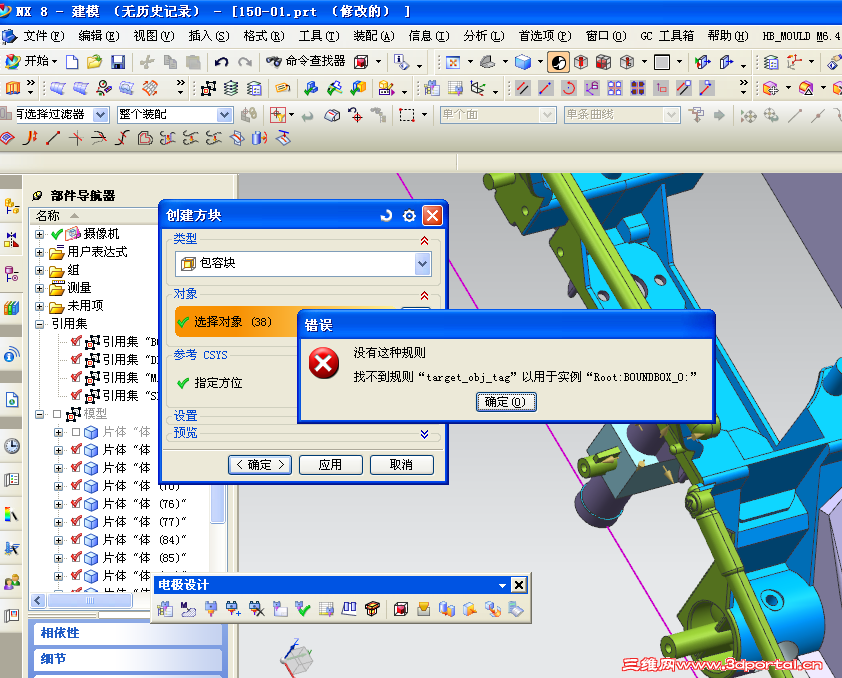Expand the 用户表达式 tree node
Screen dimensions: 842x678
pos(39,252)
